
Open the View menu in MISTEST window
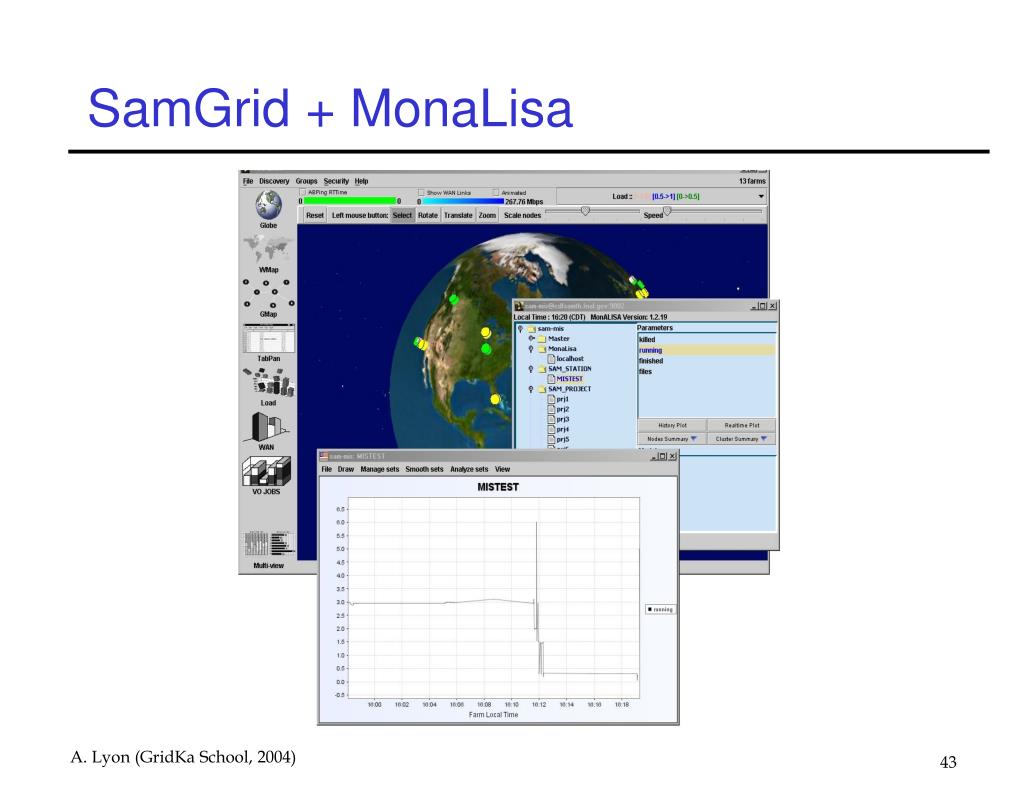tap(502, 469)
